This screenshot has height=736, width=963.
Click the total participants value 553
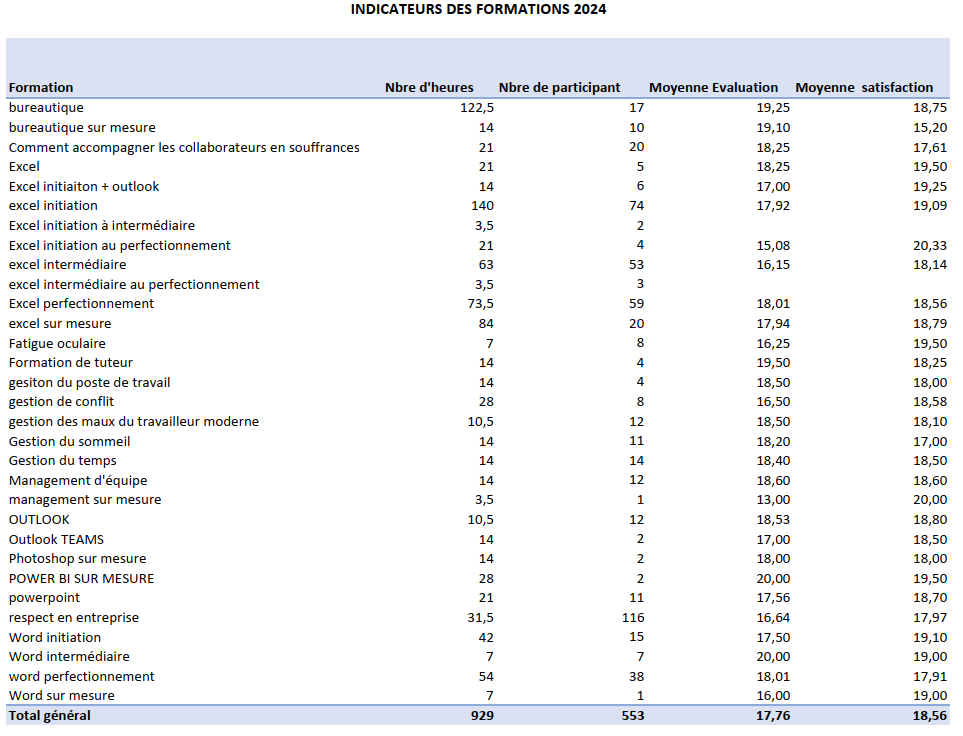point(632,716)
